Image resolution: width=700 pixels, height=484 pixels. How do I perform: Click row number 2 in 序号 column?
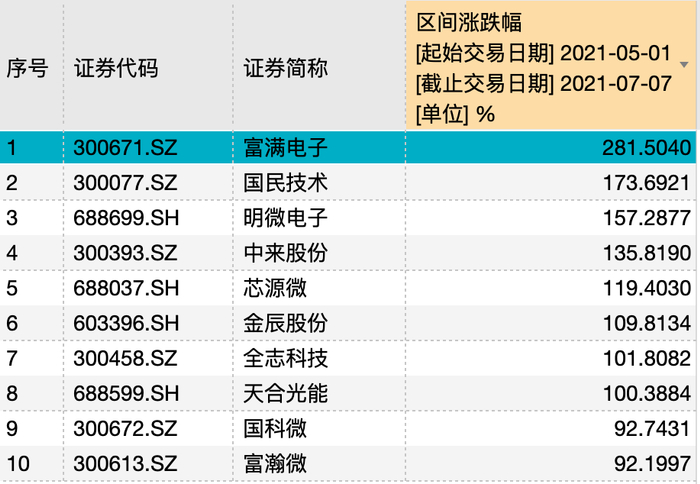coord(12,183)
